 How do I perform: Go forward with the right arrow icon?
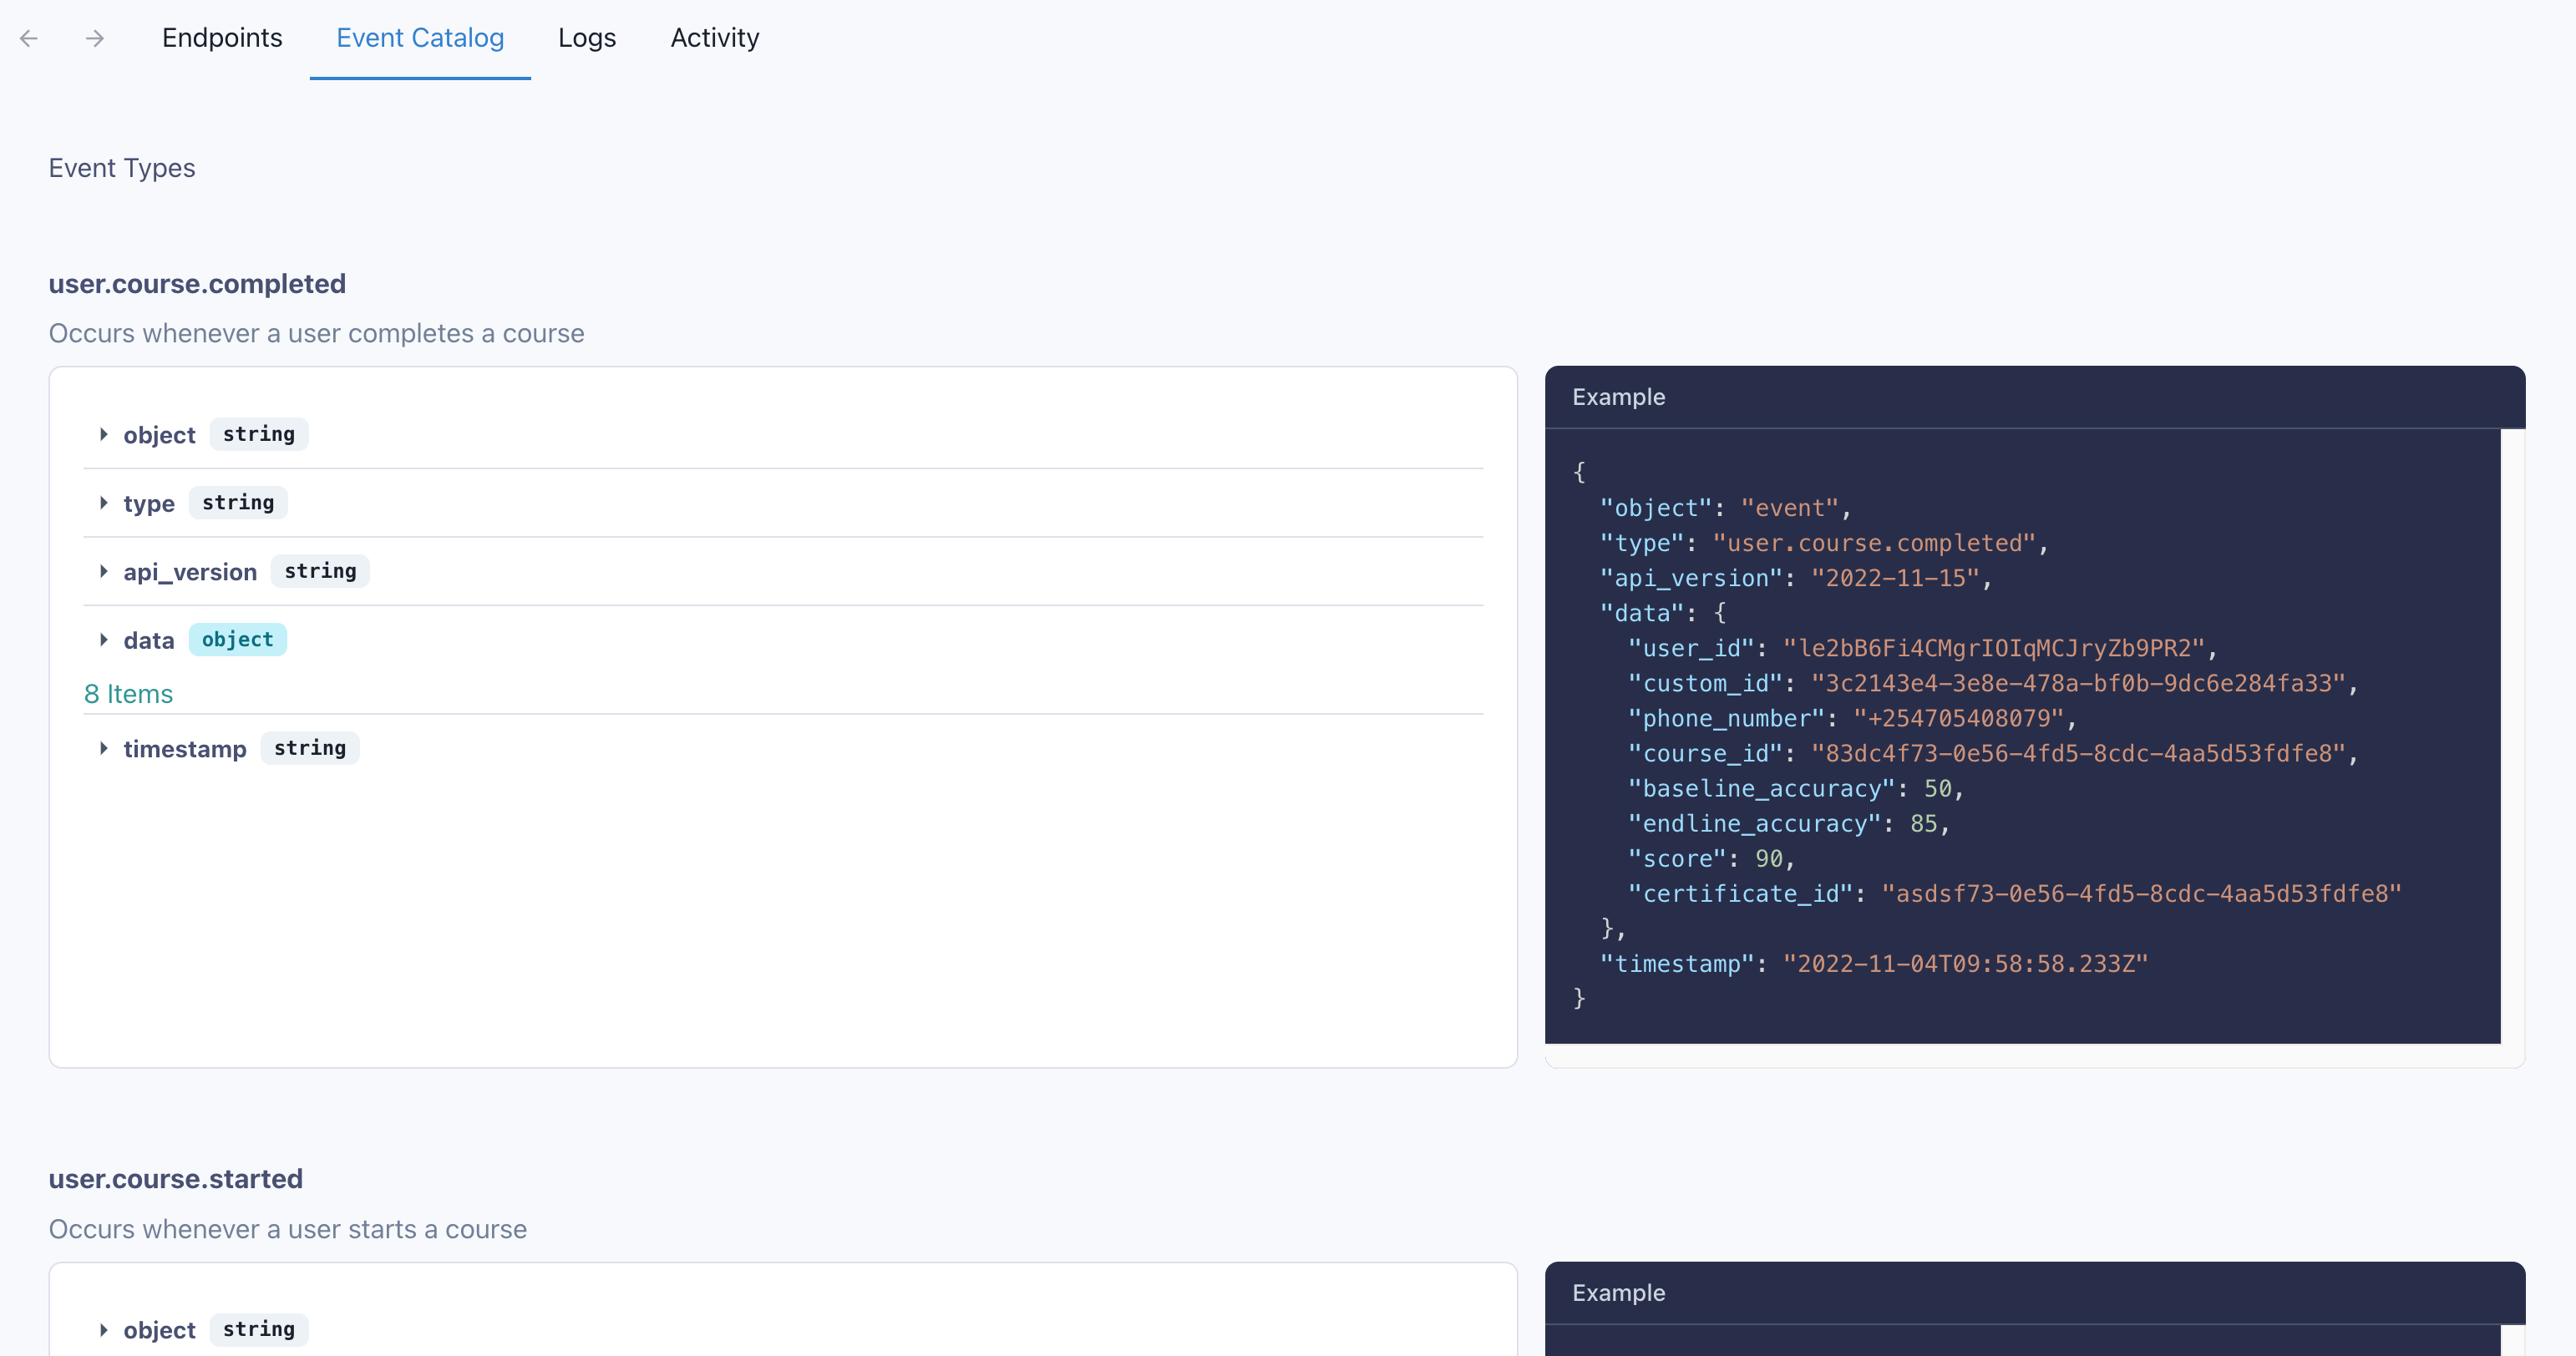(x=95, y=38)
